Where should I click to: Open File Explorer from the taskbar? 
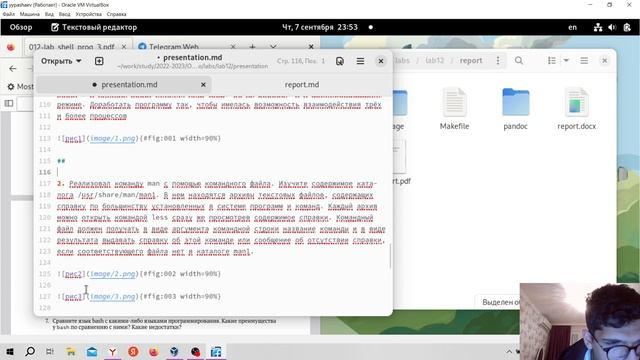coord(71,351)
